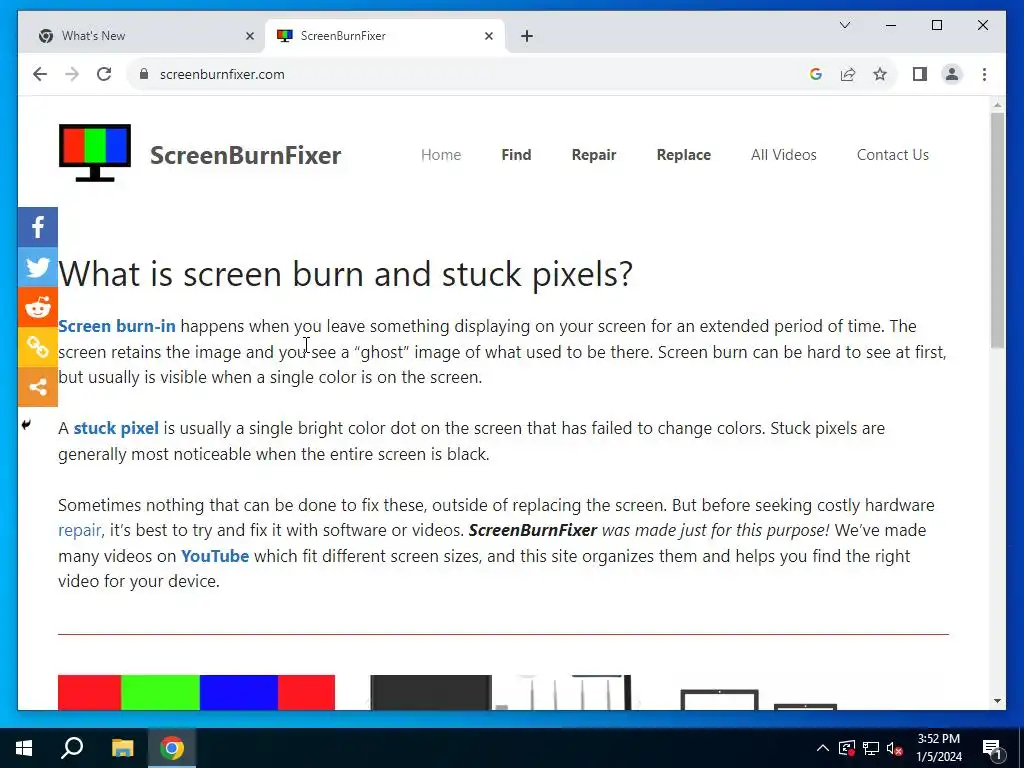Open a new tab with plus button

pos(527,36)
